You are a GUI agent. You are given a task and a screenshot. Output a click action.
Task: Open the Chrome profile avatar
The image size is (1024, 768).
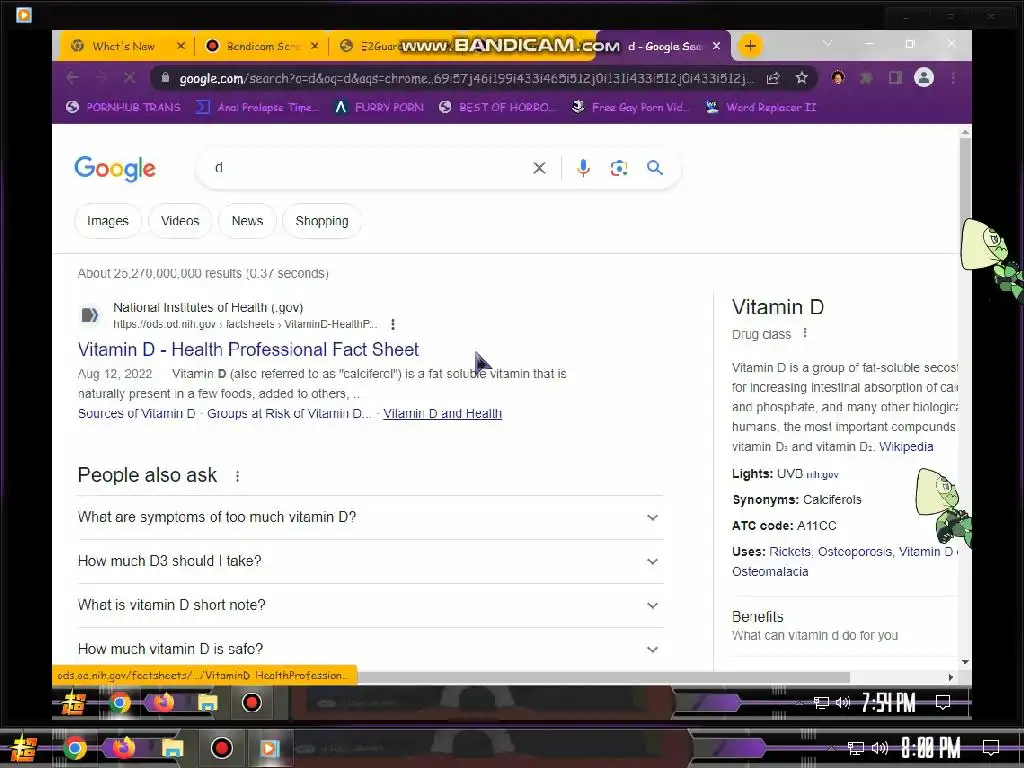click(923, 78)
